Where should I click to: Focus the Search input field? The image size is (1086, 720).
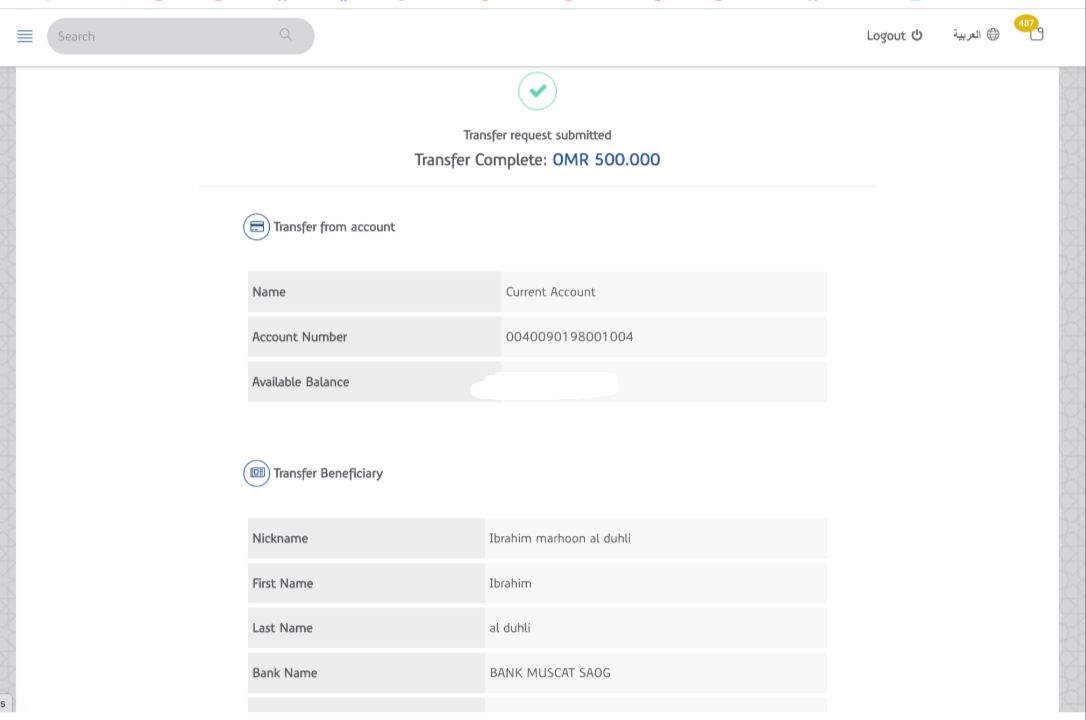point(160,36)
